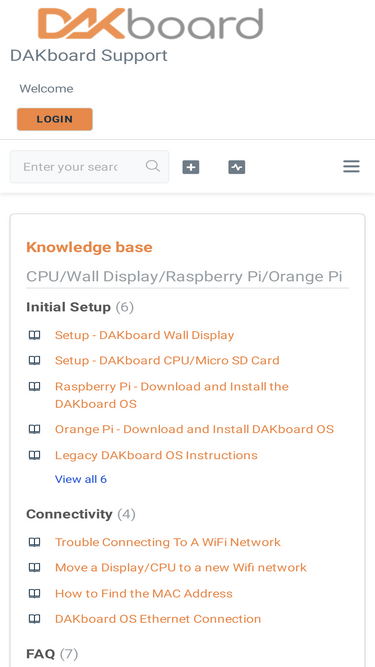Open Orange Pi Download and Install article
Screen dimensions: 375x667
point(194,429)
